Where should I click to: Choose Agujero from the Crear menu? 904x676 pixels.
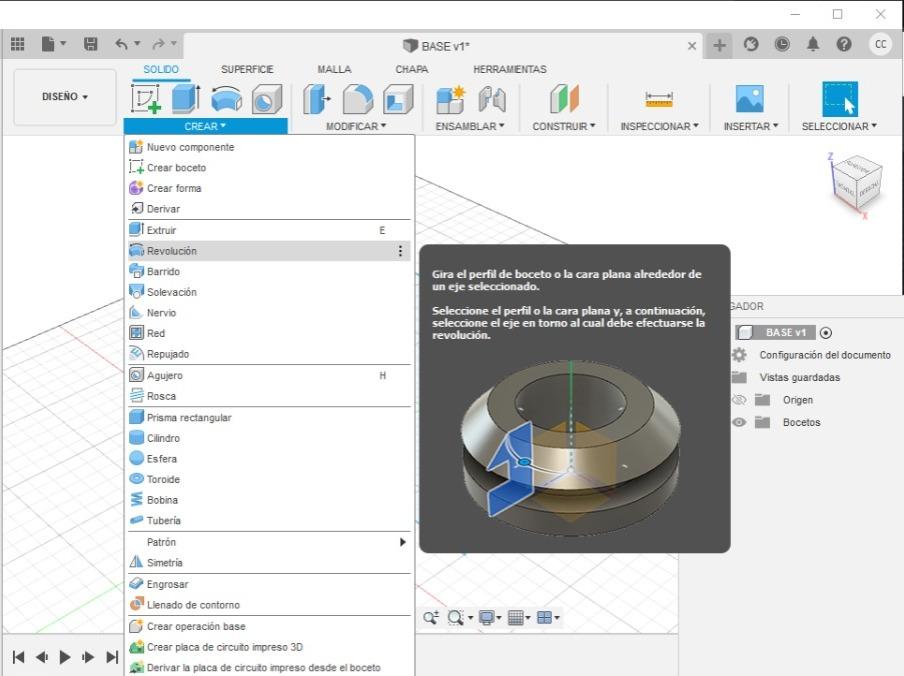pos(269,375)
